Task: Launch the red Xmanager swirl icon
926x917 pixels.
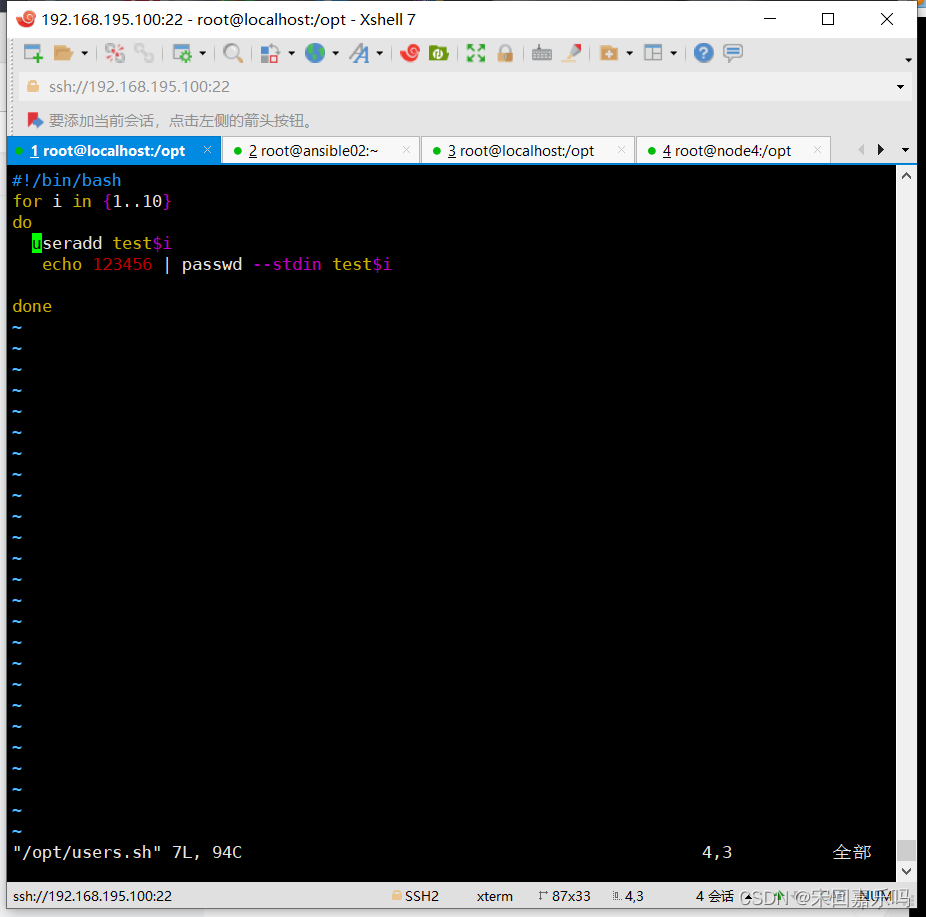Action: pyautogui.click(x=410, y=53)
